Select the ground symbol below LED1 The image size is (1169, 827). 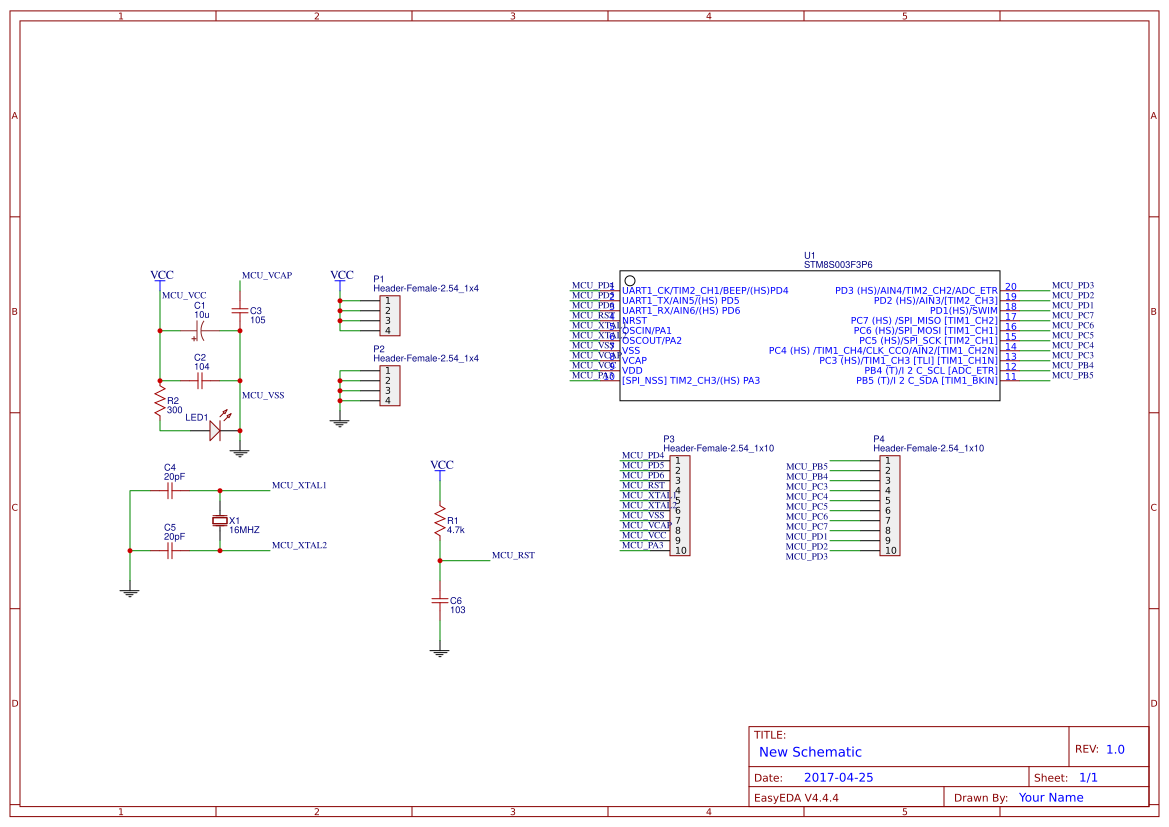click(239, 451)
